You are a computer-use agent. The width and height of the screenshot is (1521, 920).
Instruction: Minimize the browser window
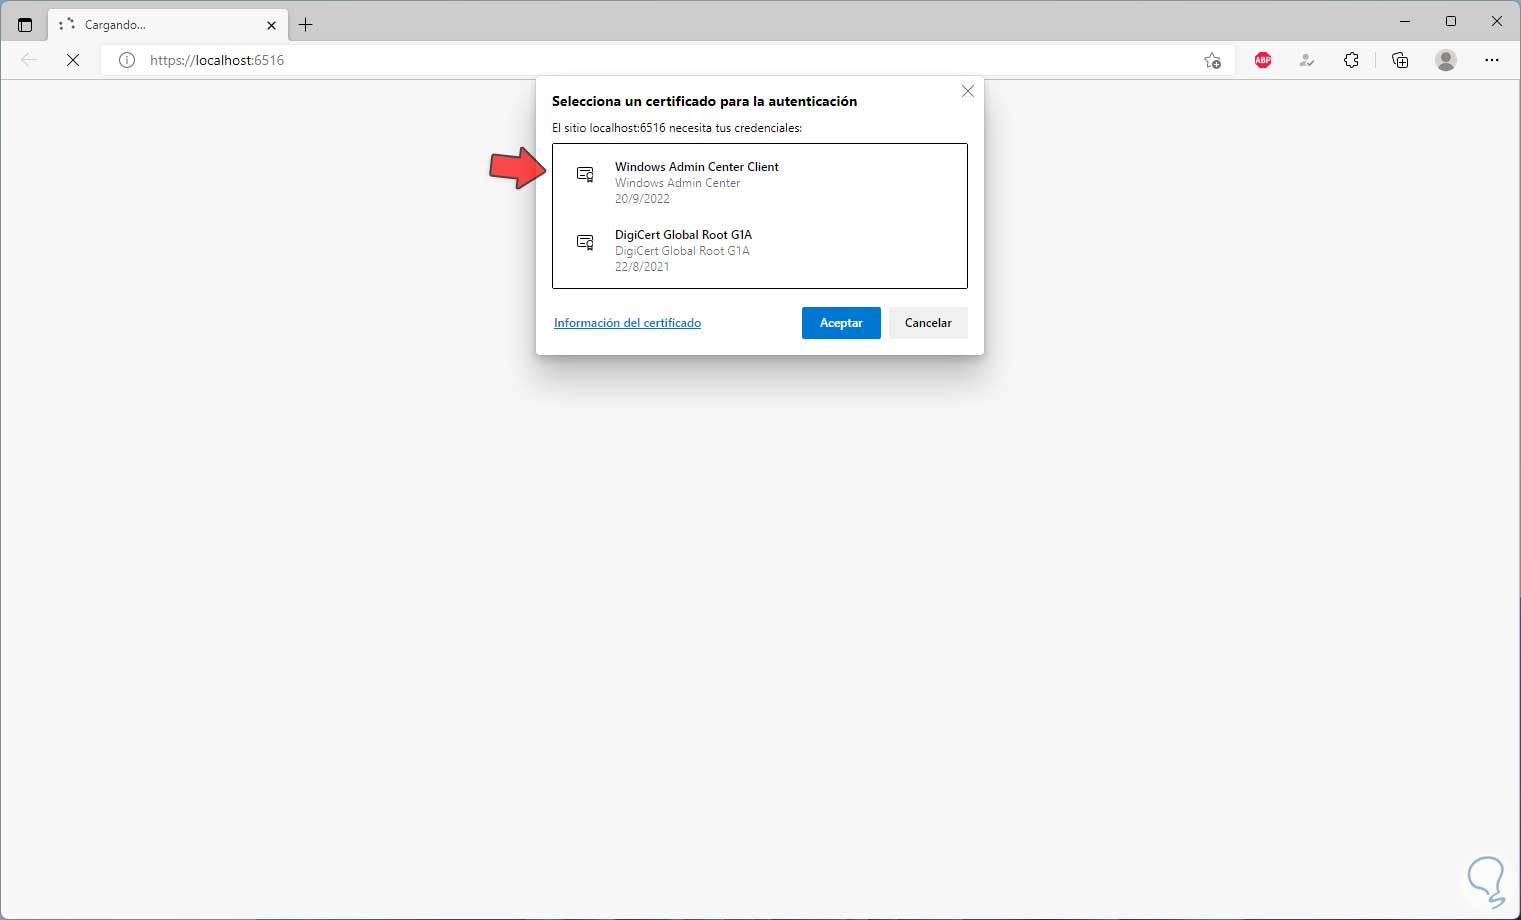tap(1405, 21)
